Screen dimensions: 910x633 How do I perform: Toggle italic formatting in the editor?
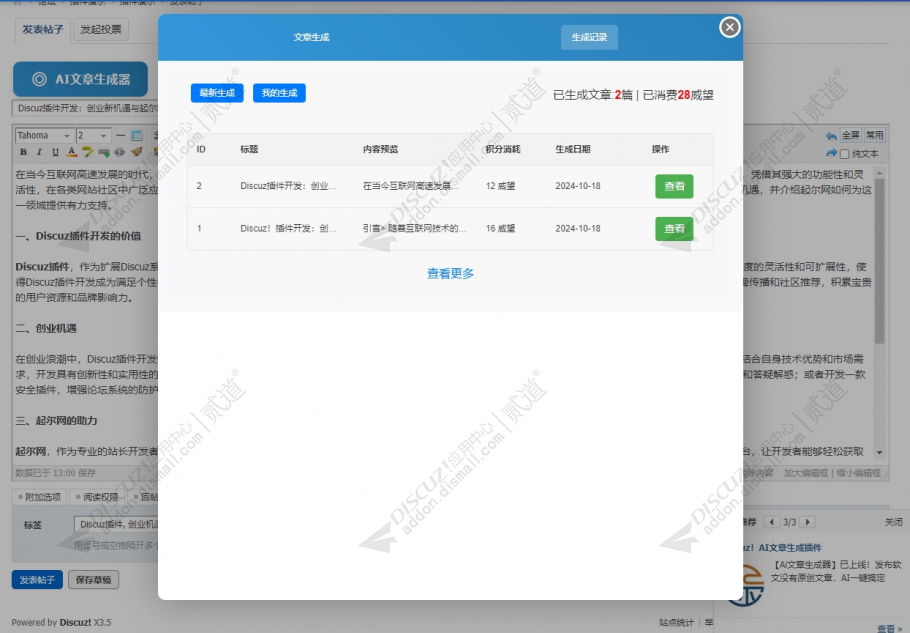coord(39,152)
